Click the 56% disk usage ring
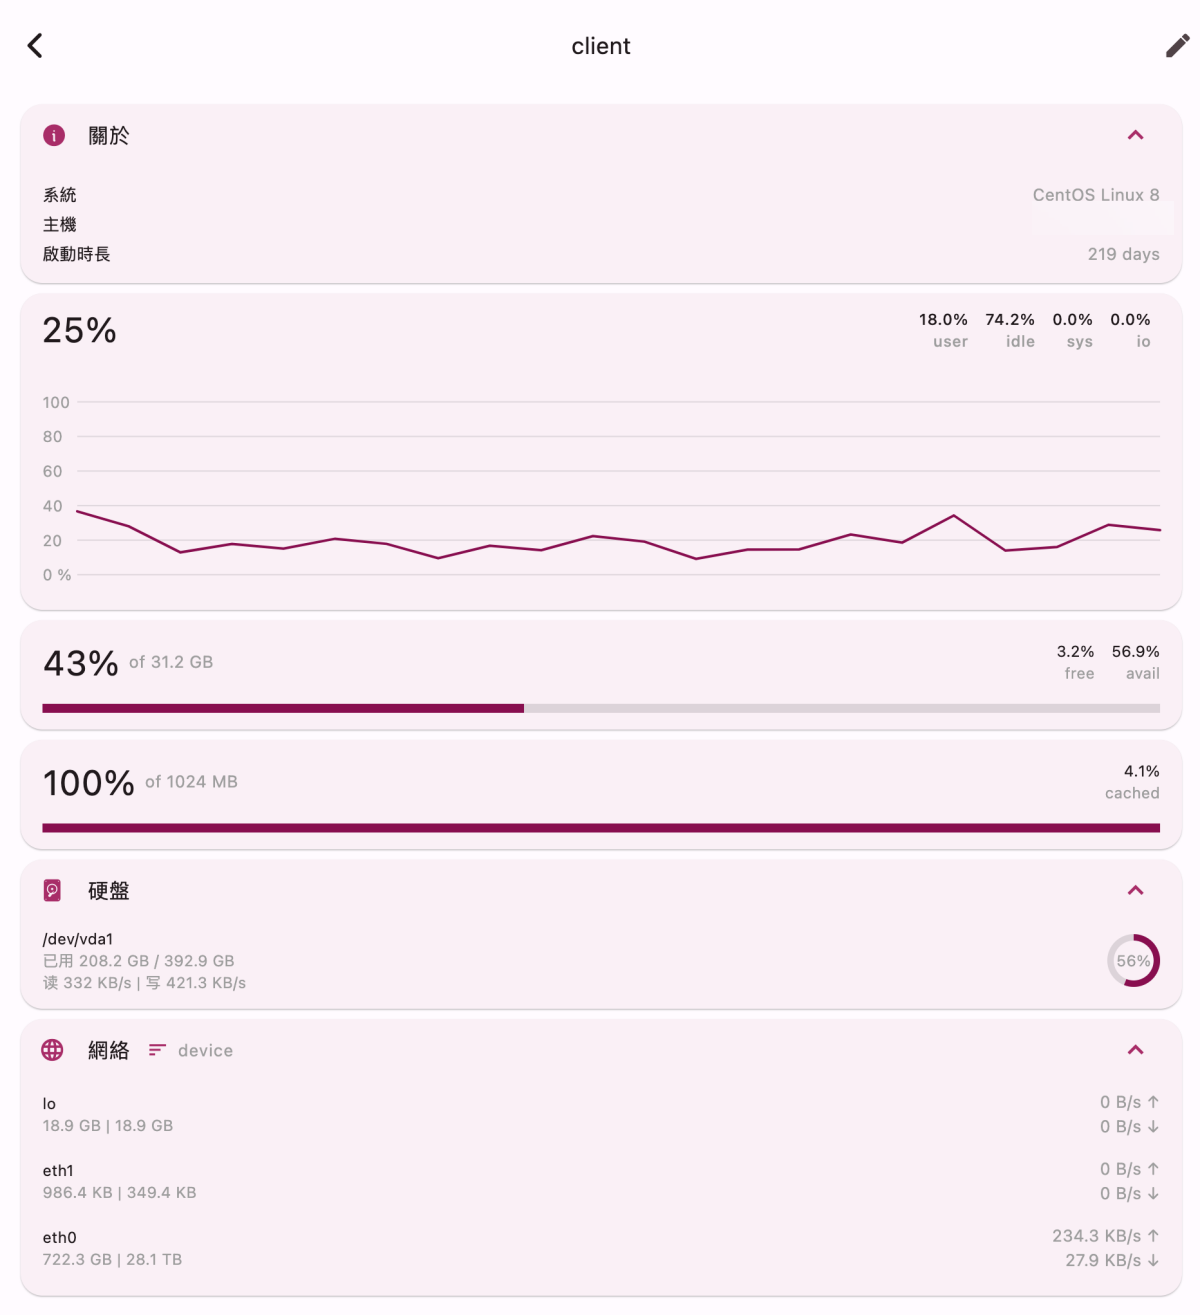The height and width of the screenshot is (1315, 1200). [x=1133, y=961]
